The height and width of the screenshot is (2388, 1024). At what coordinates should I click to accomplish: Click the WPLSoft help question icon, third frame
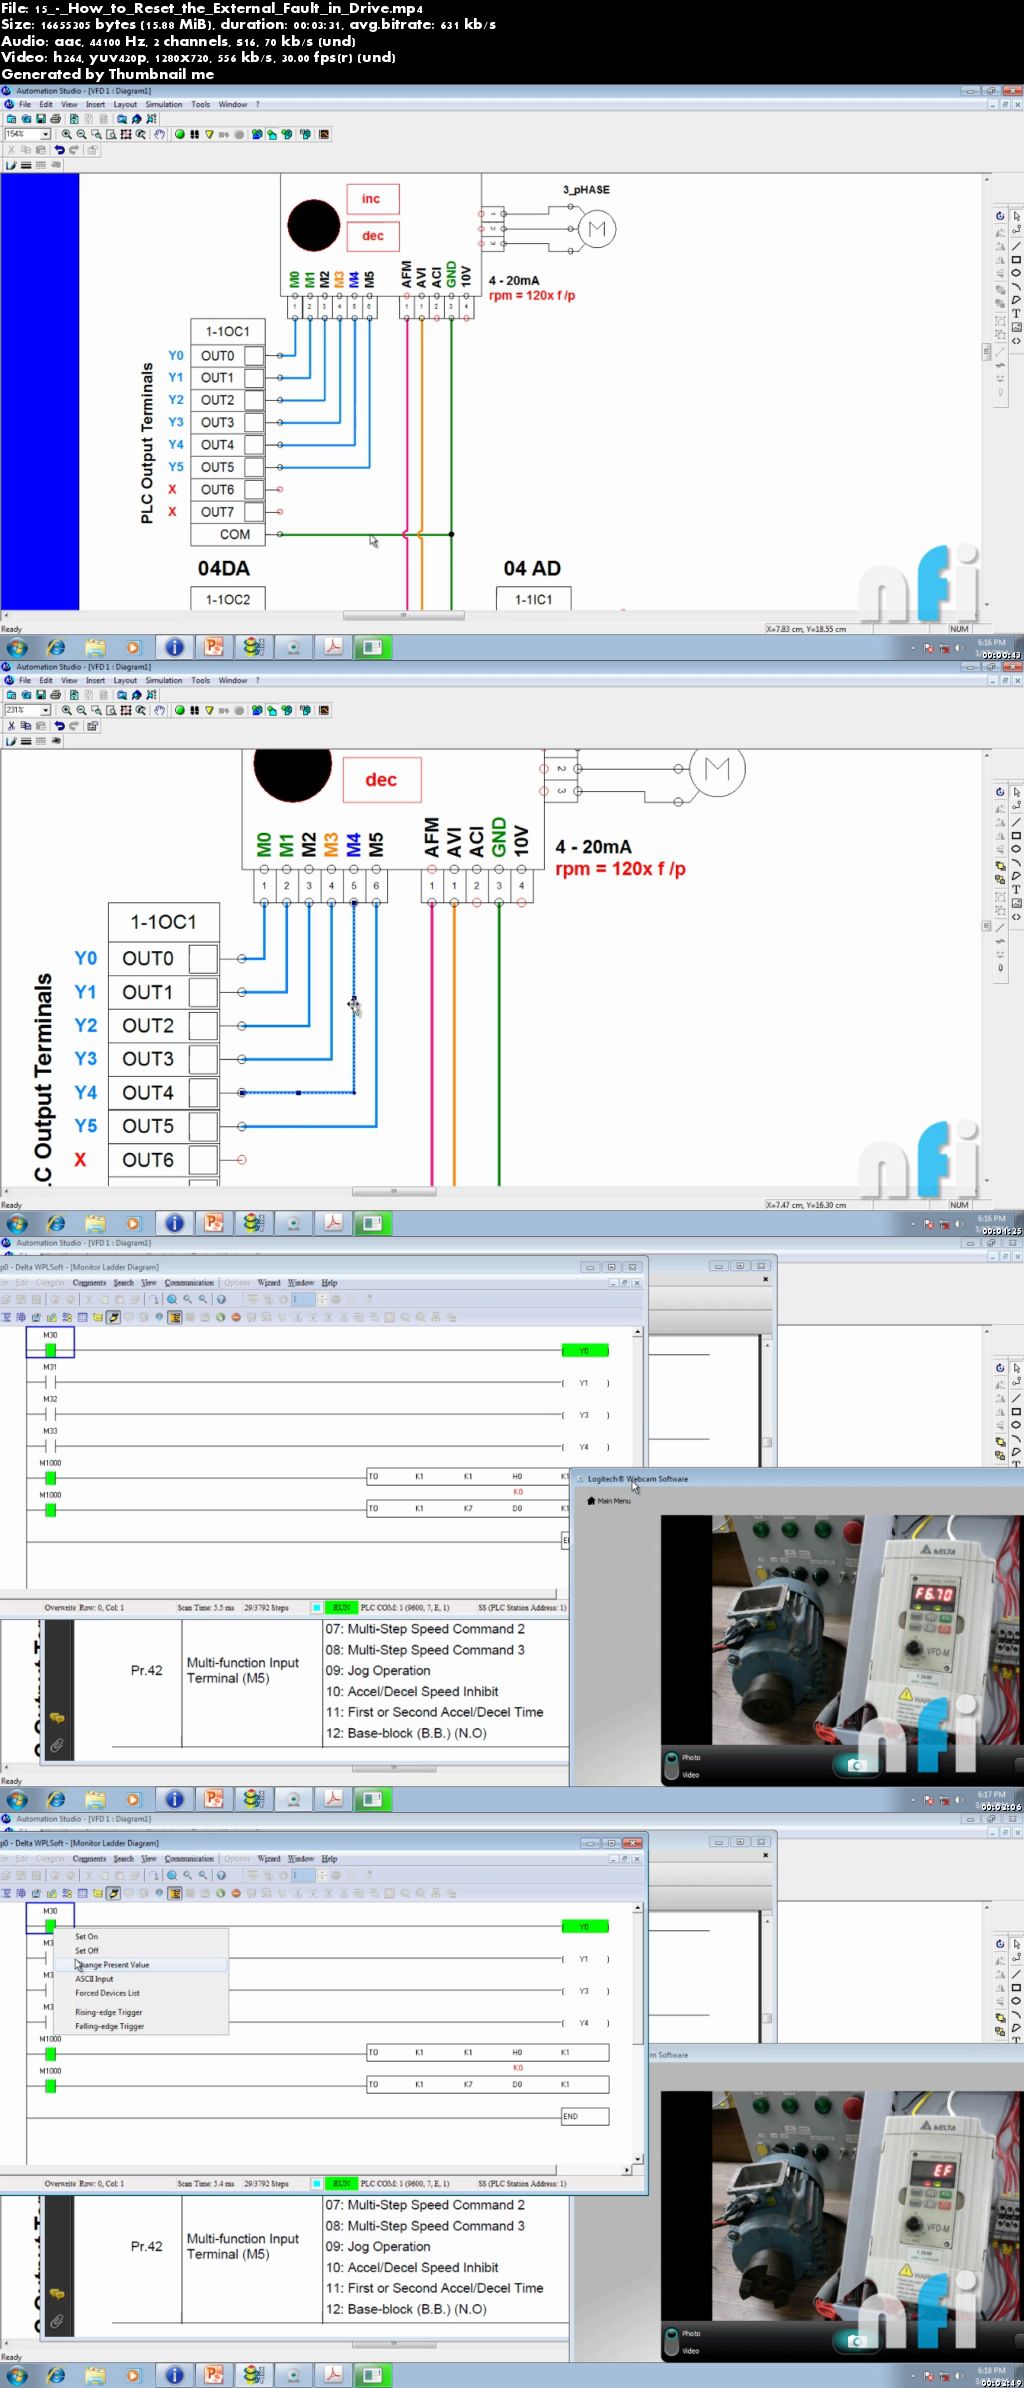(x=221, y=1299)
